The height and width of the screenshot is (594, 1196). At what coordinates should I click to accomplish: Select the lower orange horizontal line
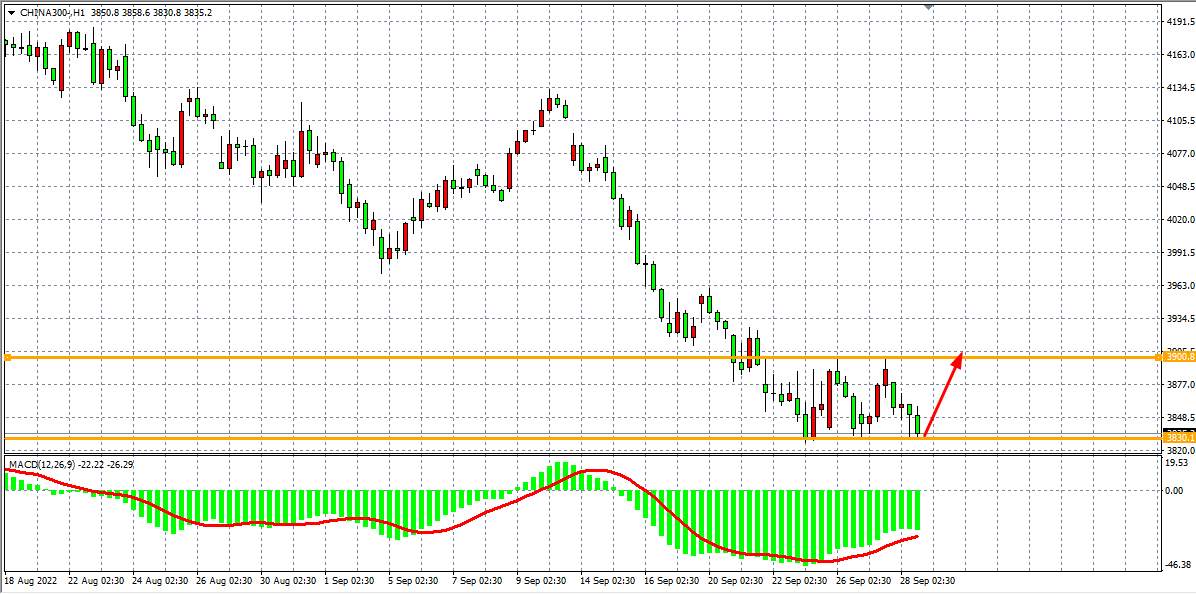[500, 438]
